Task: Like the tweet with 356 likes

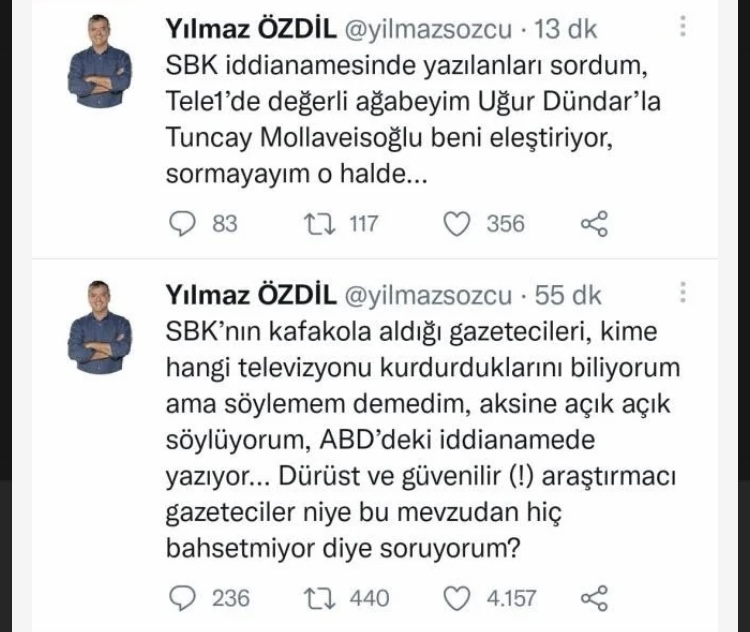Action: tap(457, 223)
